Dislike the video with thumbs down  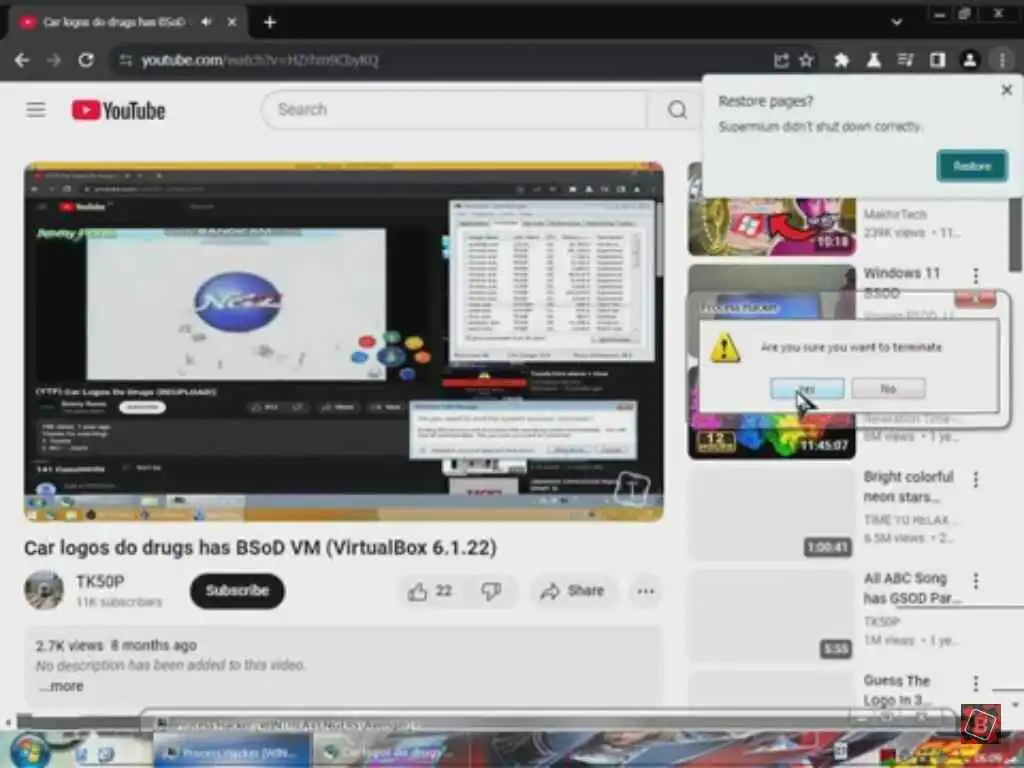490,592
